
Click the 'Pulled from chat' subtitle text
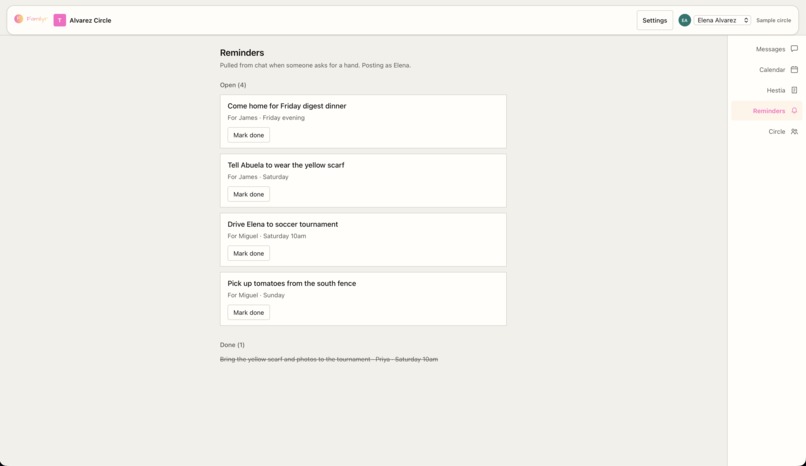(x=315, y=65)
